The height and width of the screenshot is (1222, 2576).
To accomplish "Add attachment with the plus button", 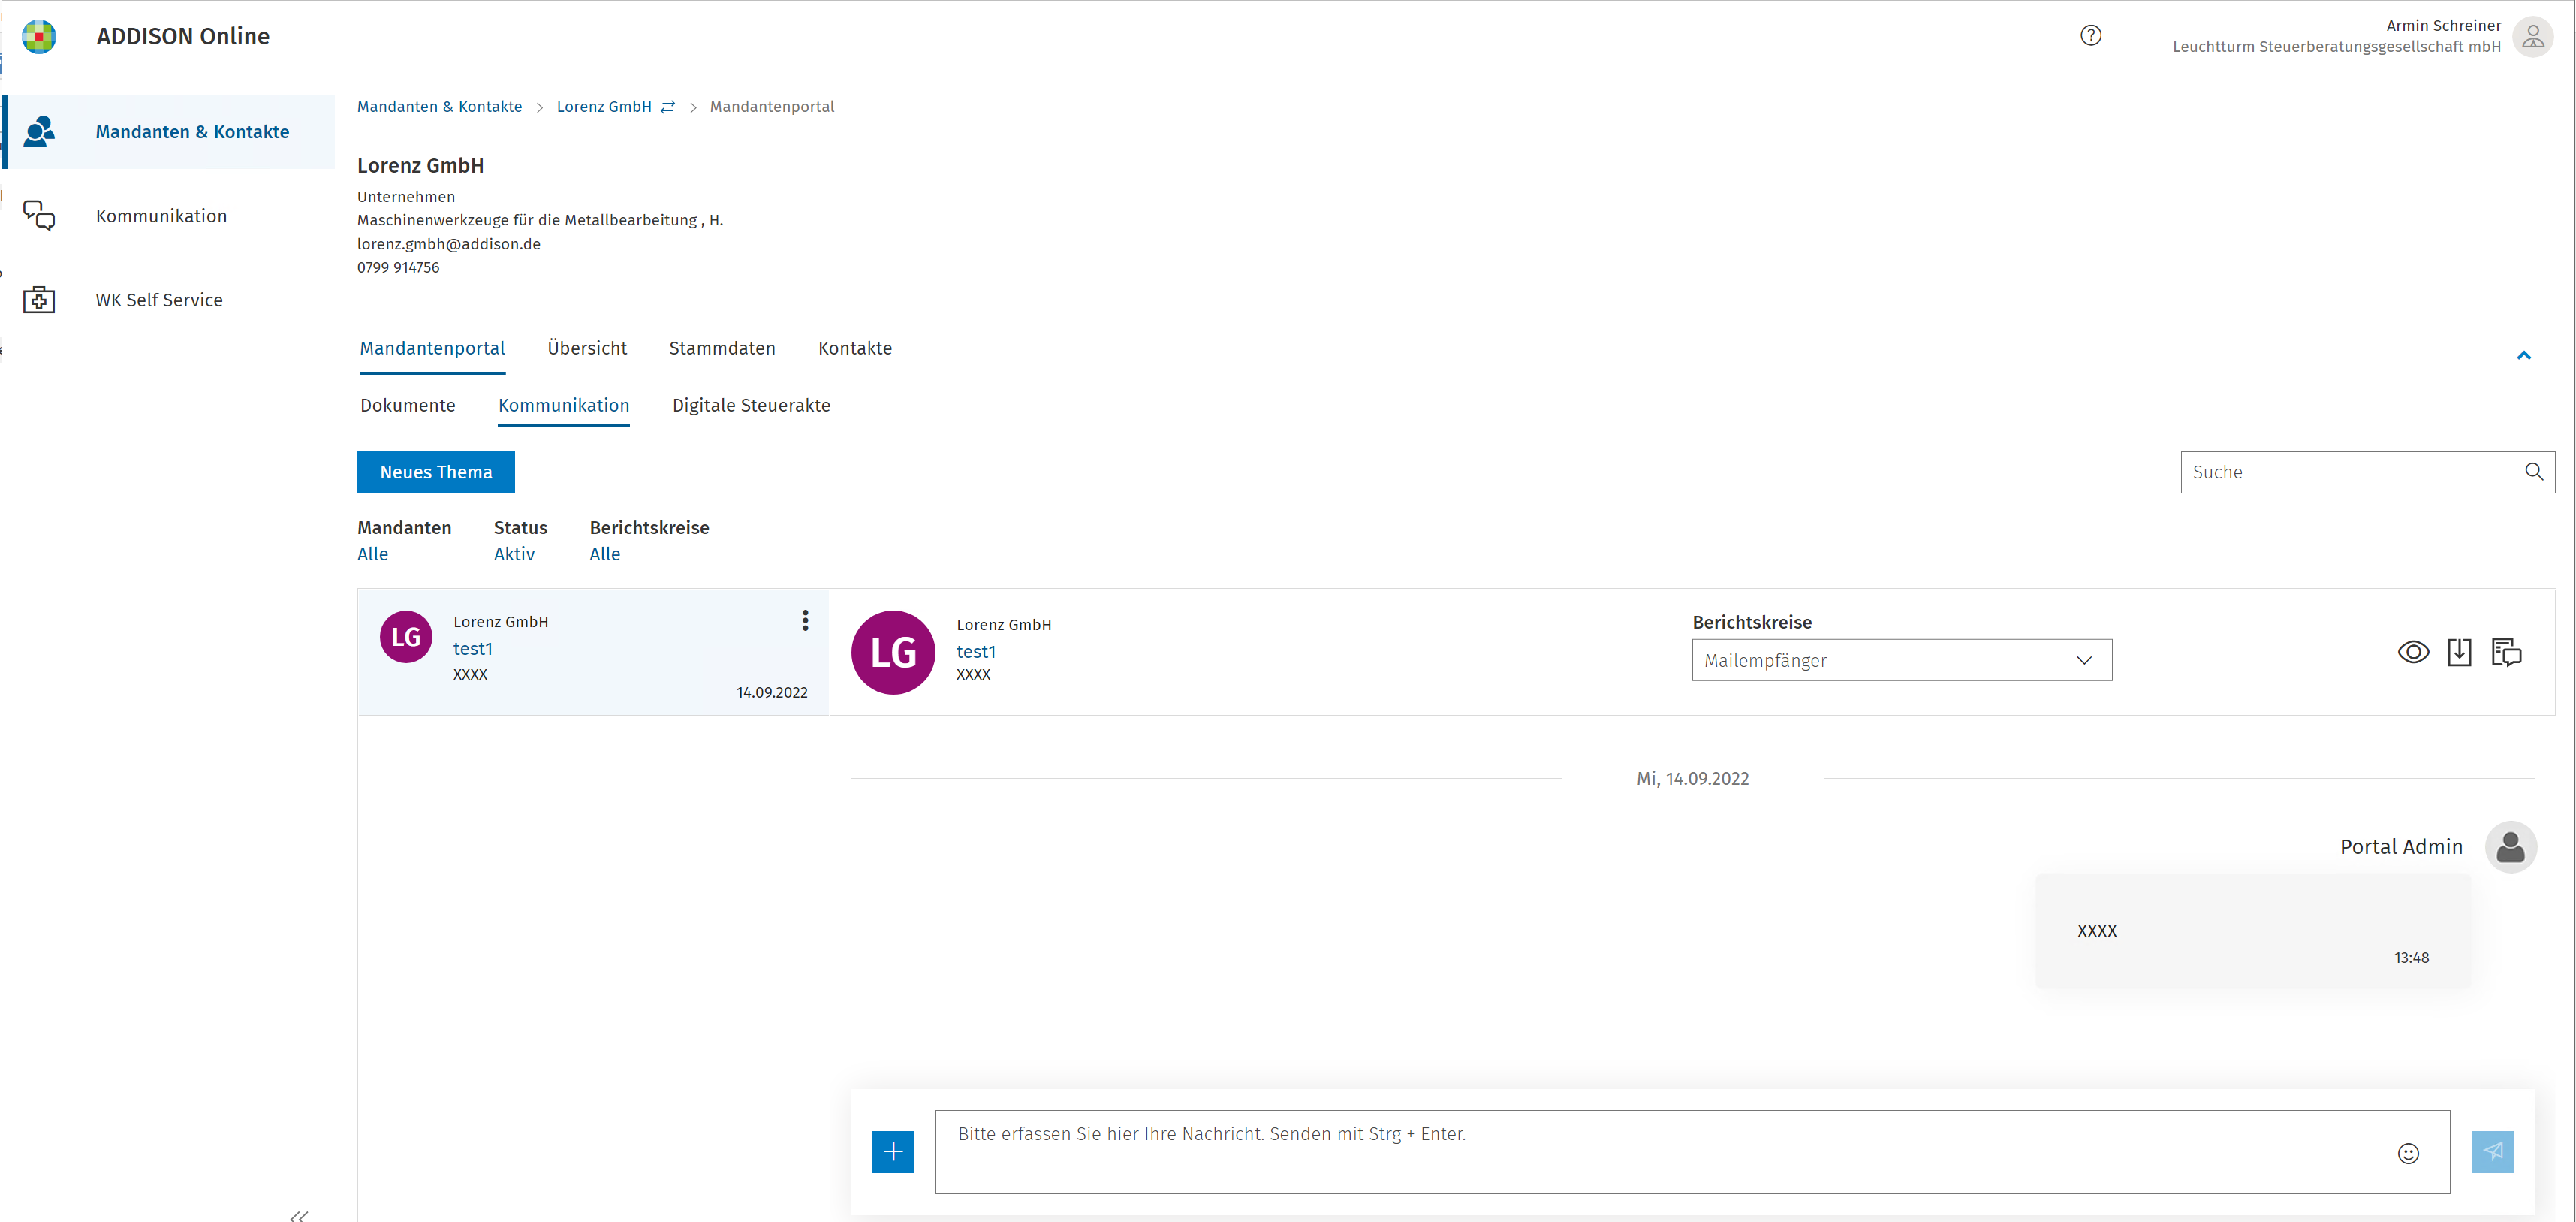I will [893, 1152].
